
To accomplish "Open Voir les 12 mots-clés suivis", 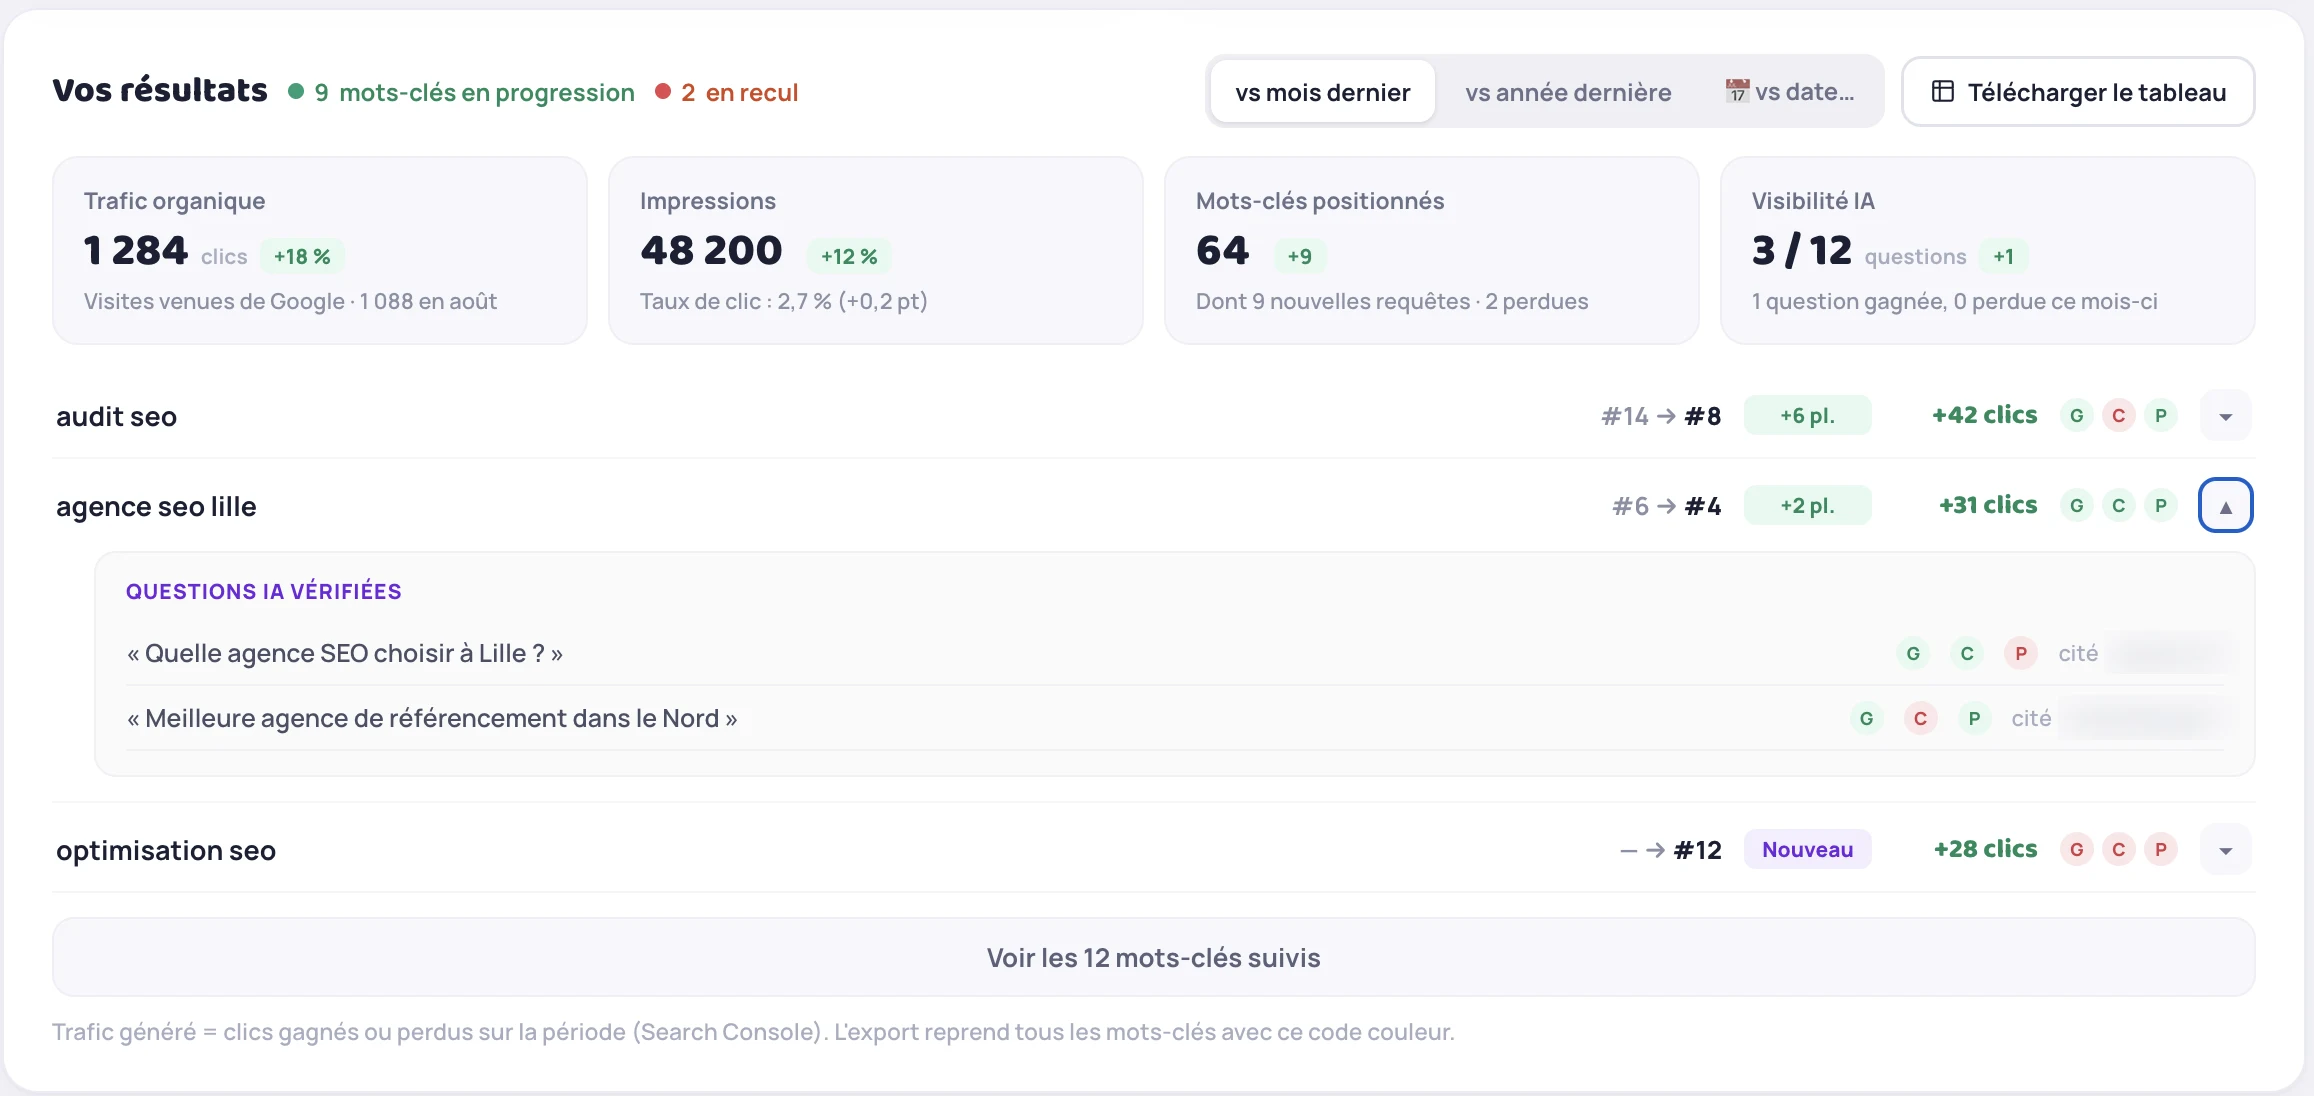I will point(1154,958).
